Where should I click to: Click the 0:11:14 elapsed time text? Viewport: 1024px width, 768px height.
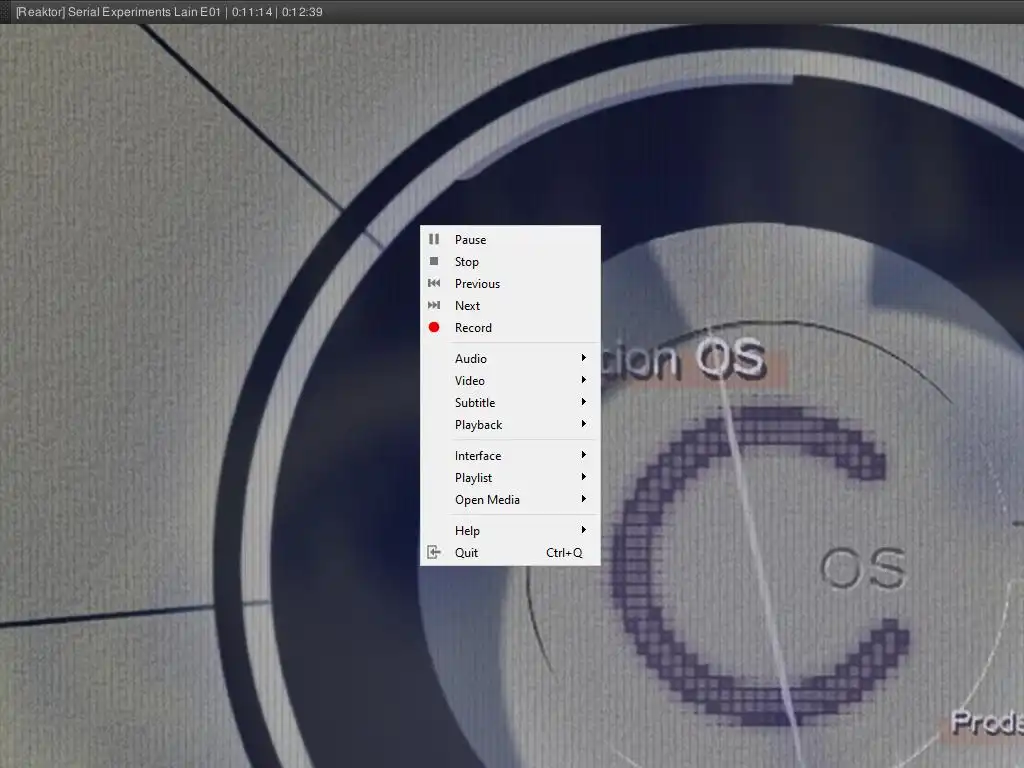(x=252, y=12)
